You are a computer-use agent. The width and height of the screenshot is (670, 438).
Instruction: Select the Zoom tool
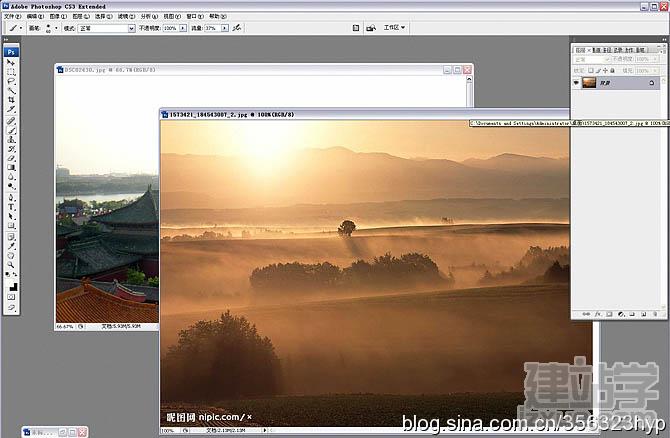pos(11,265)
